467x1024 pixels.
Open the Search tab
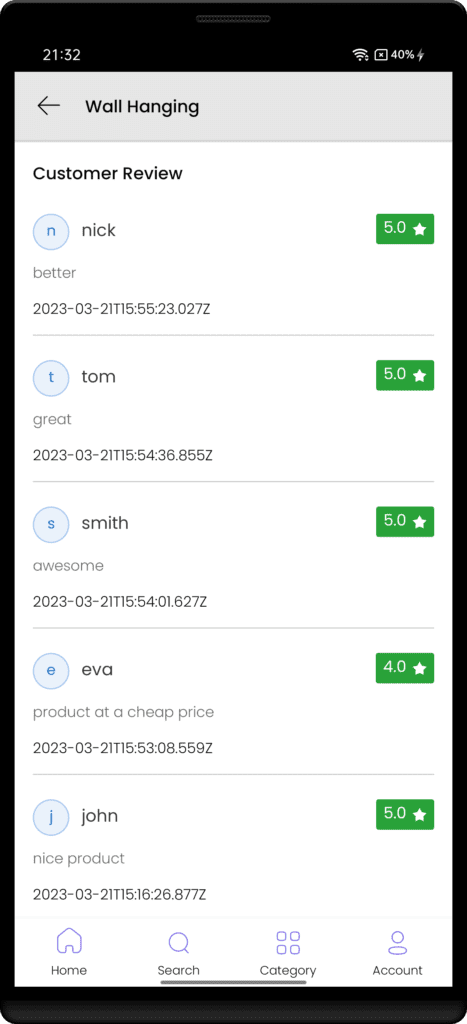[x=178, y=953]
